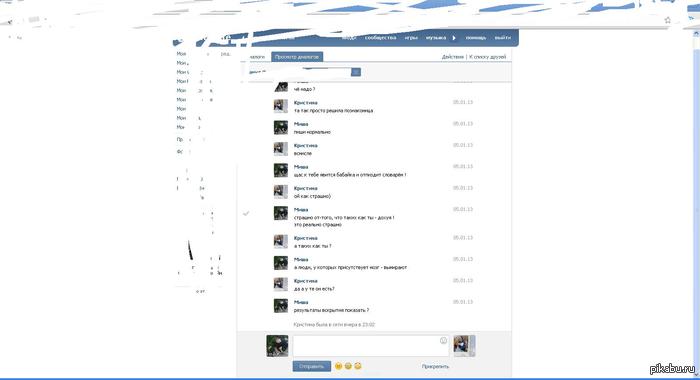Click your own avatar left of message box

coord(277,346)
